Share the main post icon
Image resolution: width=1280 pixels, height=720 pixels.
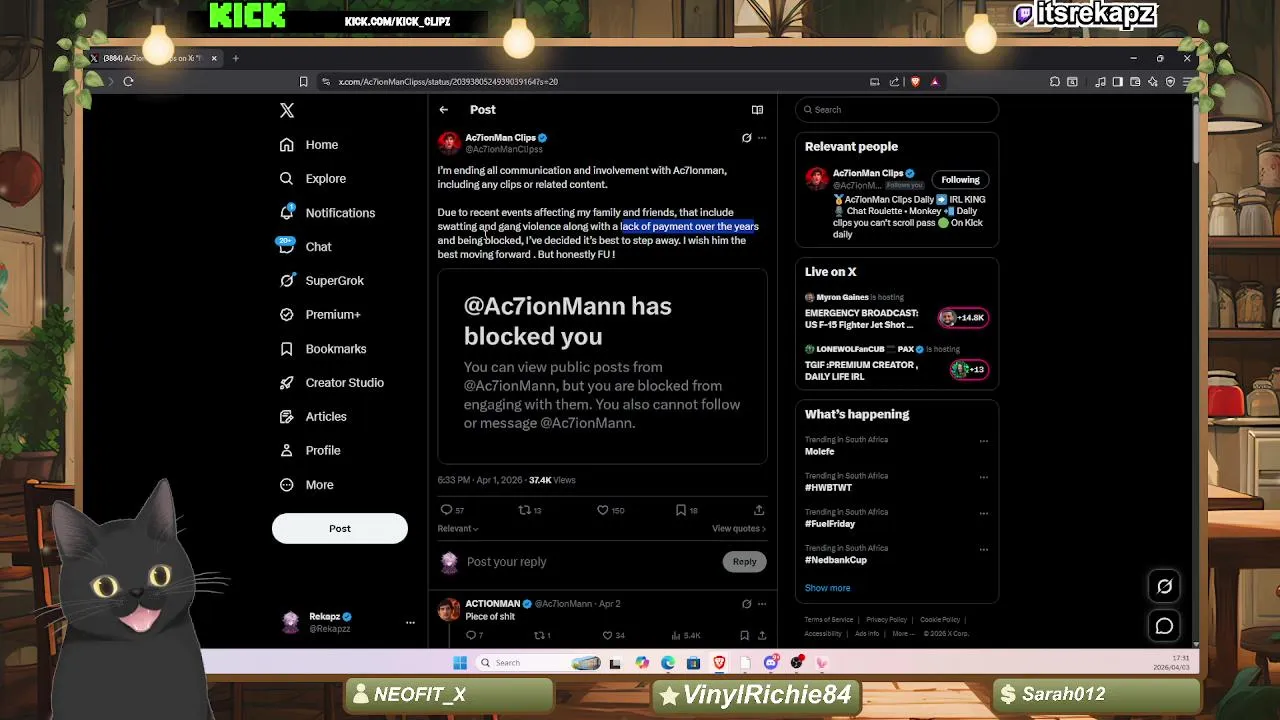pos(759,510)
